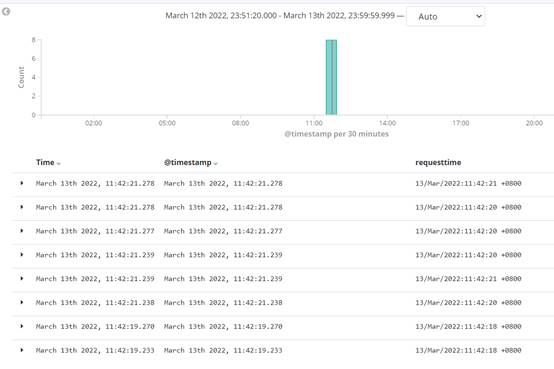554x369 pixels.
Task: Expand the 11:42:19.270 log row
Action: [22, 326]
